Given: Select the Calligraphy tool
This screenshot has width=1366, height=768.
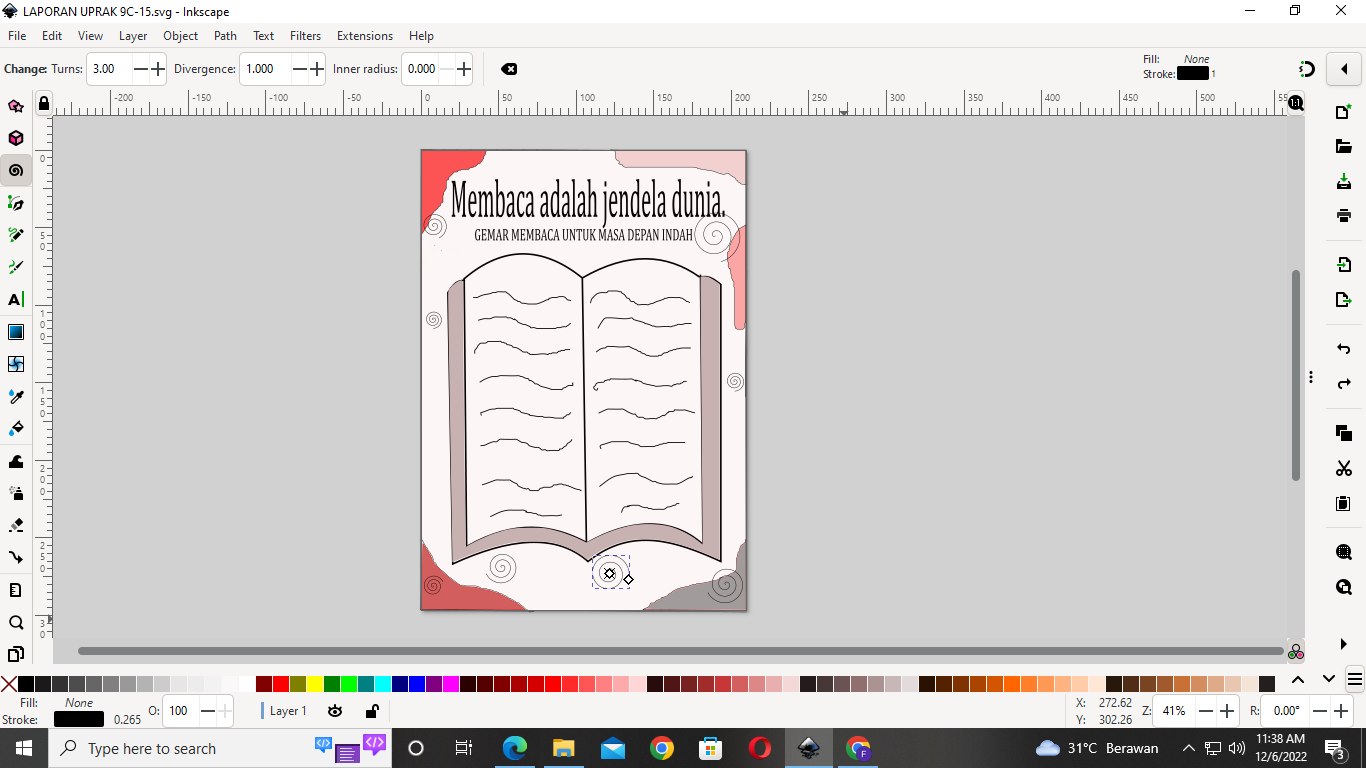Looking at the screenshot, I should tap(15, 267).
